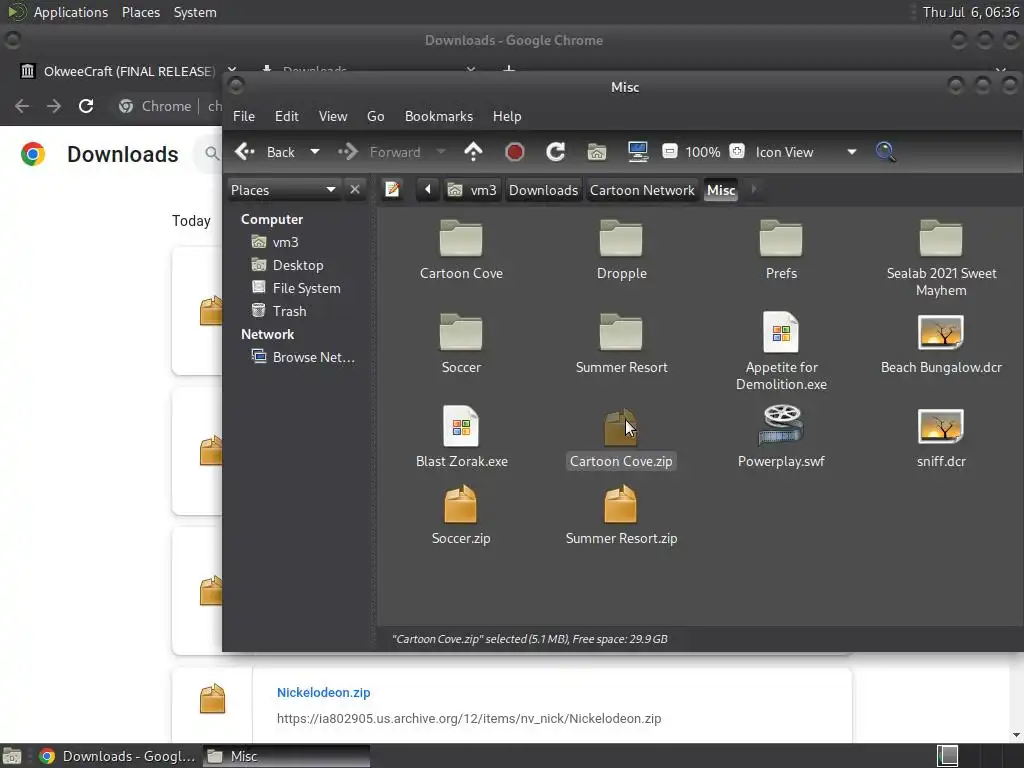Click the Chrome reload button

tap(86, 106)
